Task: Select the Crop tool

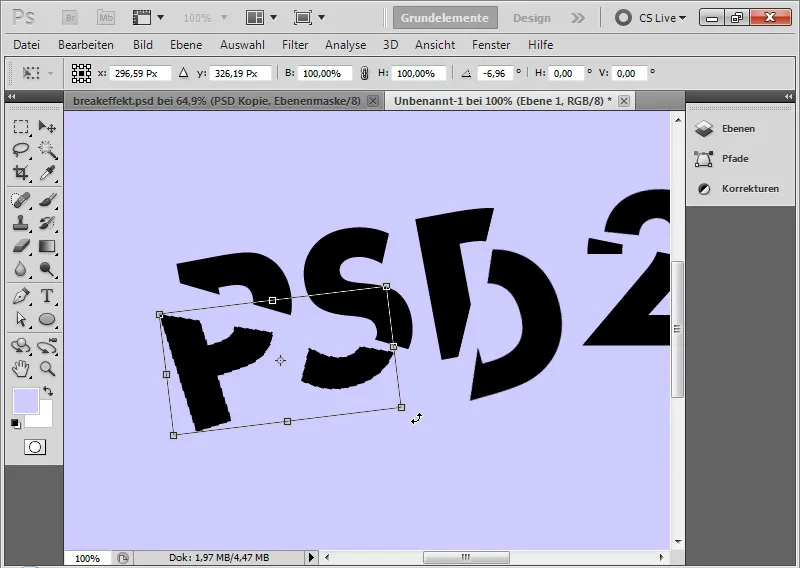Action: [x=21, y=173]
